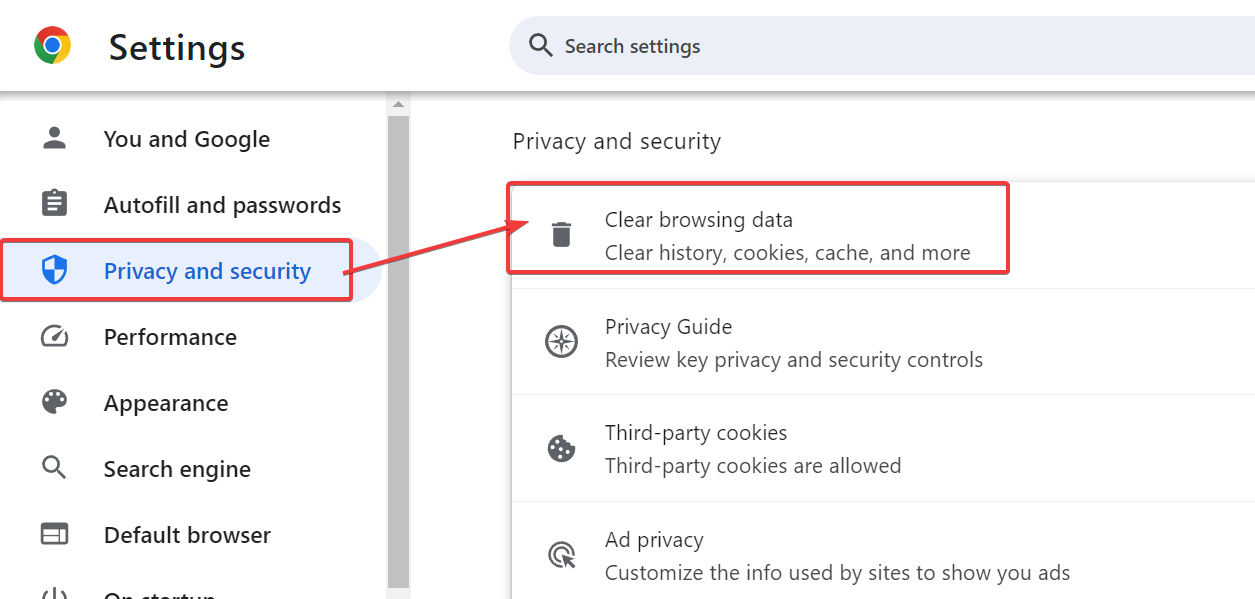Select Privacy and security in the sidebar
Image resolution: width=1255 pixels, height=599 pixels.
pos(206,270)
